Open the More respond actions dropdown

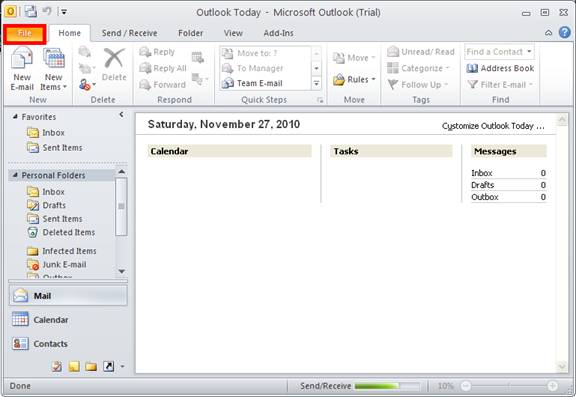[200, 79]
